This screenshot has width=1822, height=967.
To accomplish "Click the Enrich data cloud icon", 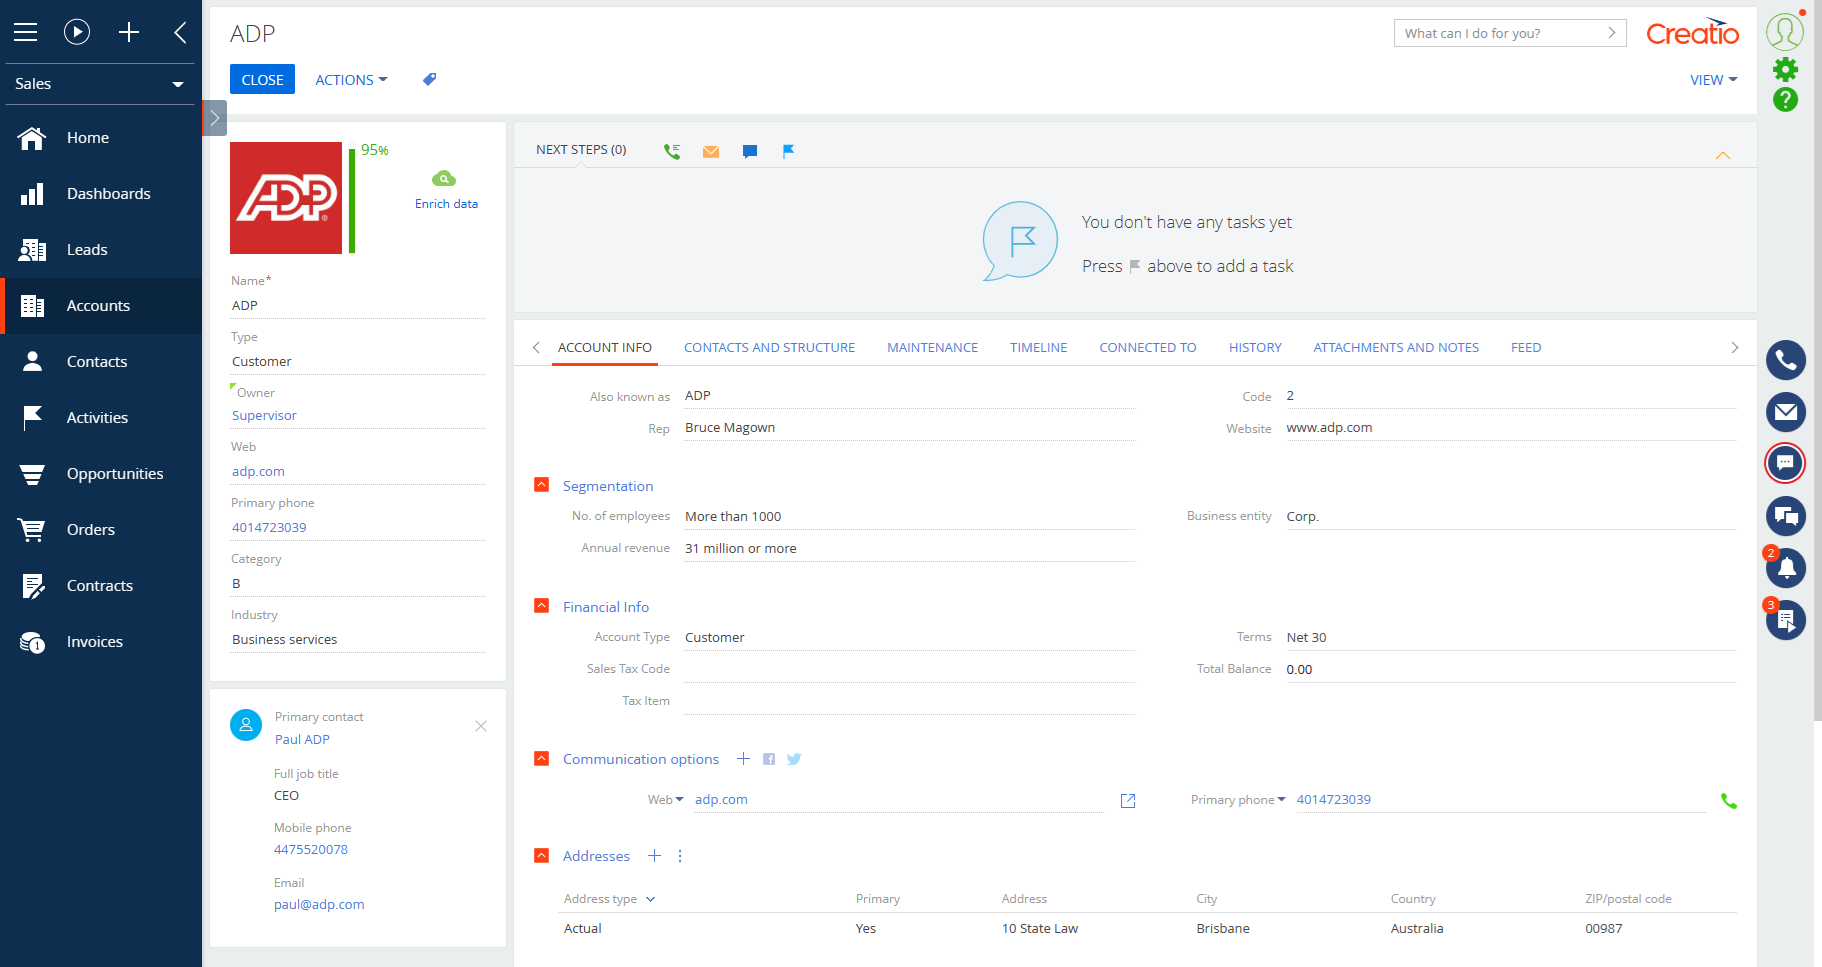I will pyautogui.click(x=445, y=179).
